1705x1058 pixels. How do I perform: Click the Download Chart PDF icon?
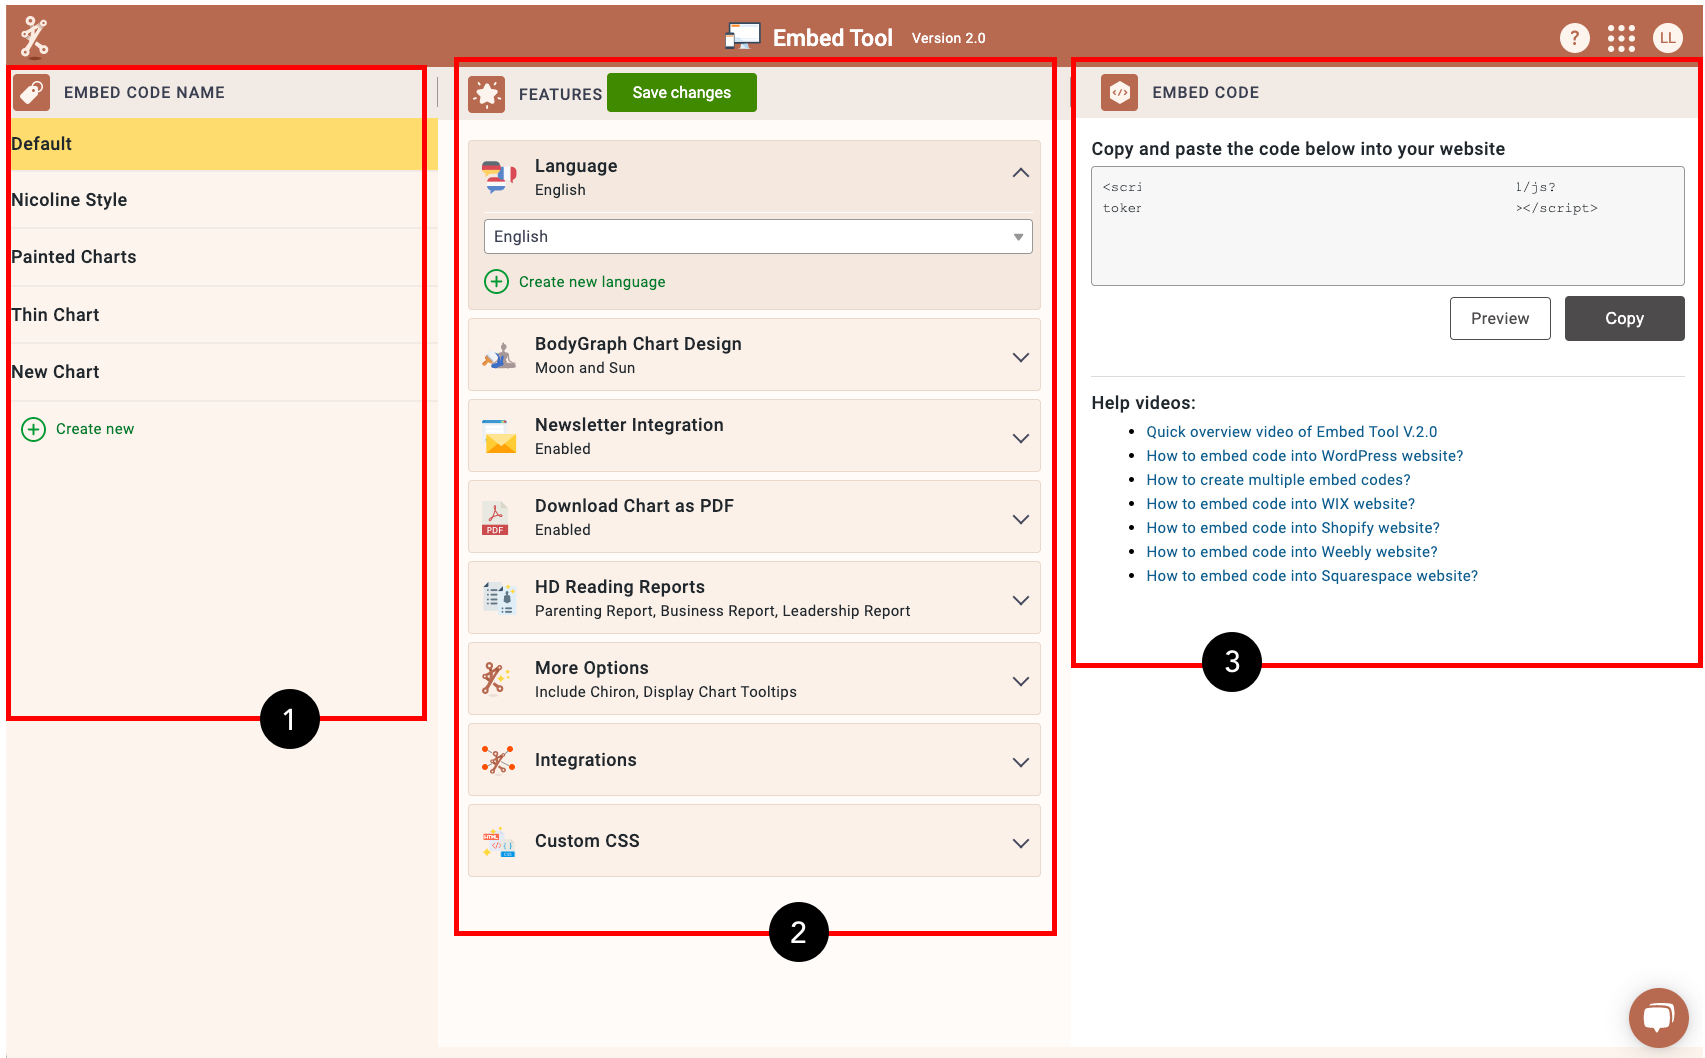495,517
